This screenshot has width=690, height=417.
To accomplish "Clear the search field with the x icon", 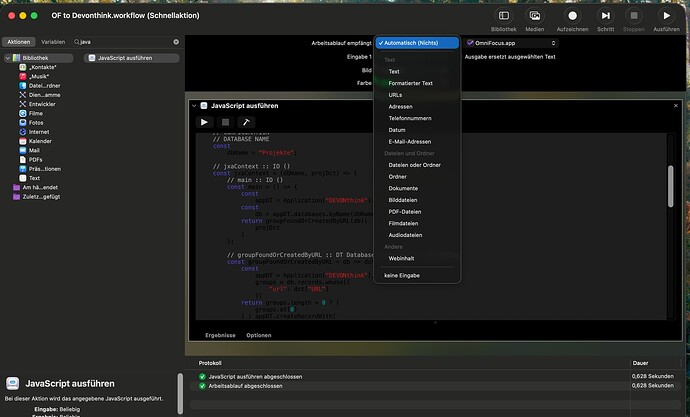I will coord(177,42).
